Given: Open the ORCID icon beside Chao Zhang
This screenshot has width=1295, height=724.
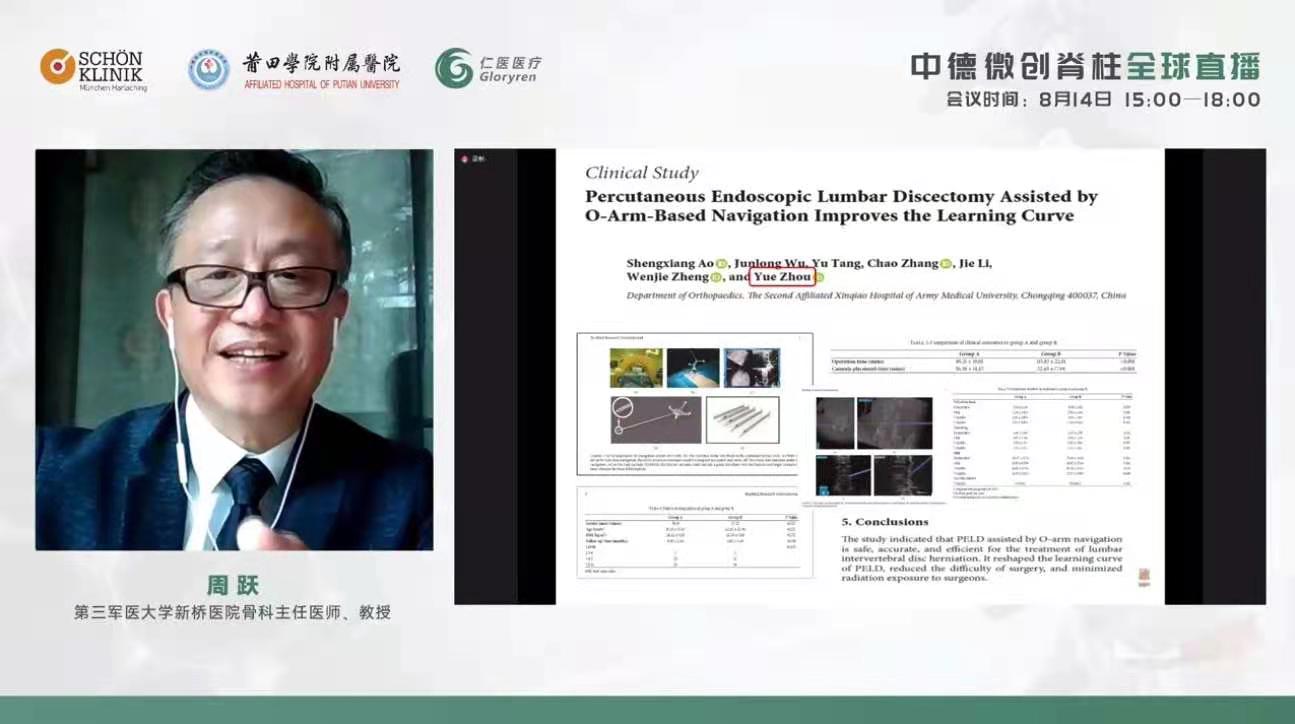Looking at the screenshot, I should (946, 263).
